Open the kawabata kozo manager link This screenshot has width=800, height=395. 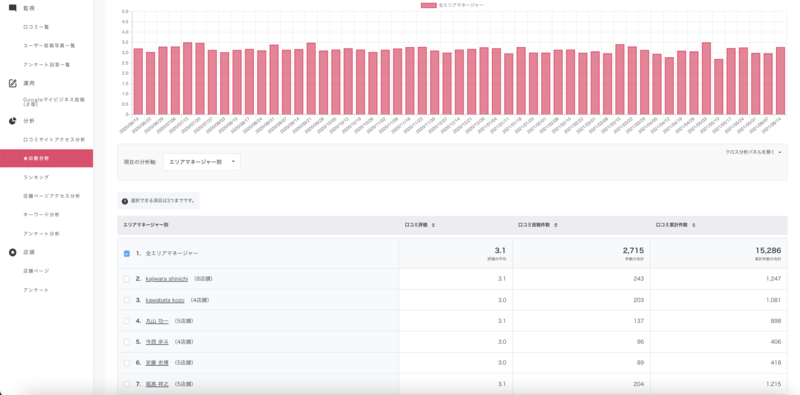point(165,300)
